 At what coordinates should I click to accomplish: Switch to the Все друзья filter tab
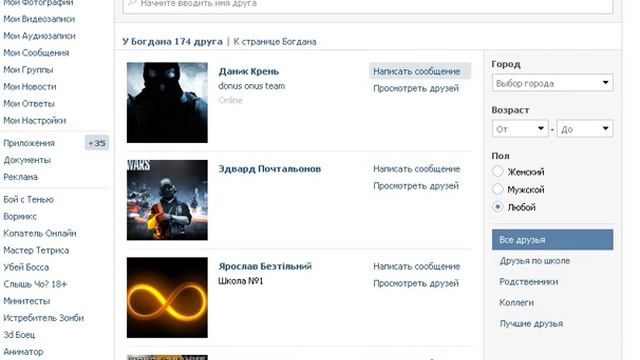(x=552, y=240)
